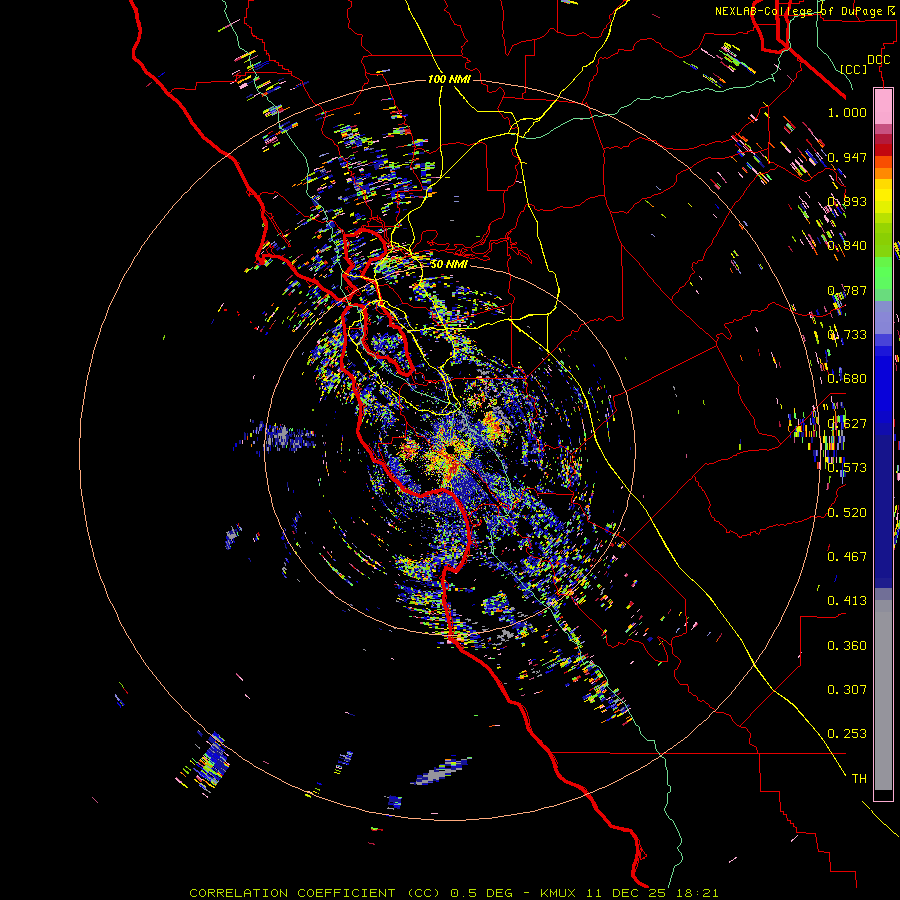Click the 0.680 color scale value
The width and height of the screenshot is (900, 900).
tap(847, 379)
